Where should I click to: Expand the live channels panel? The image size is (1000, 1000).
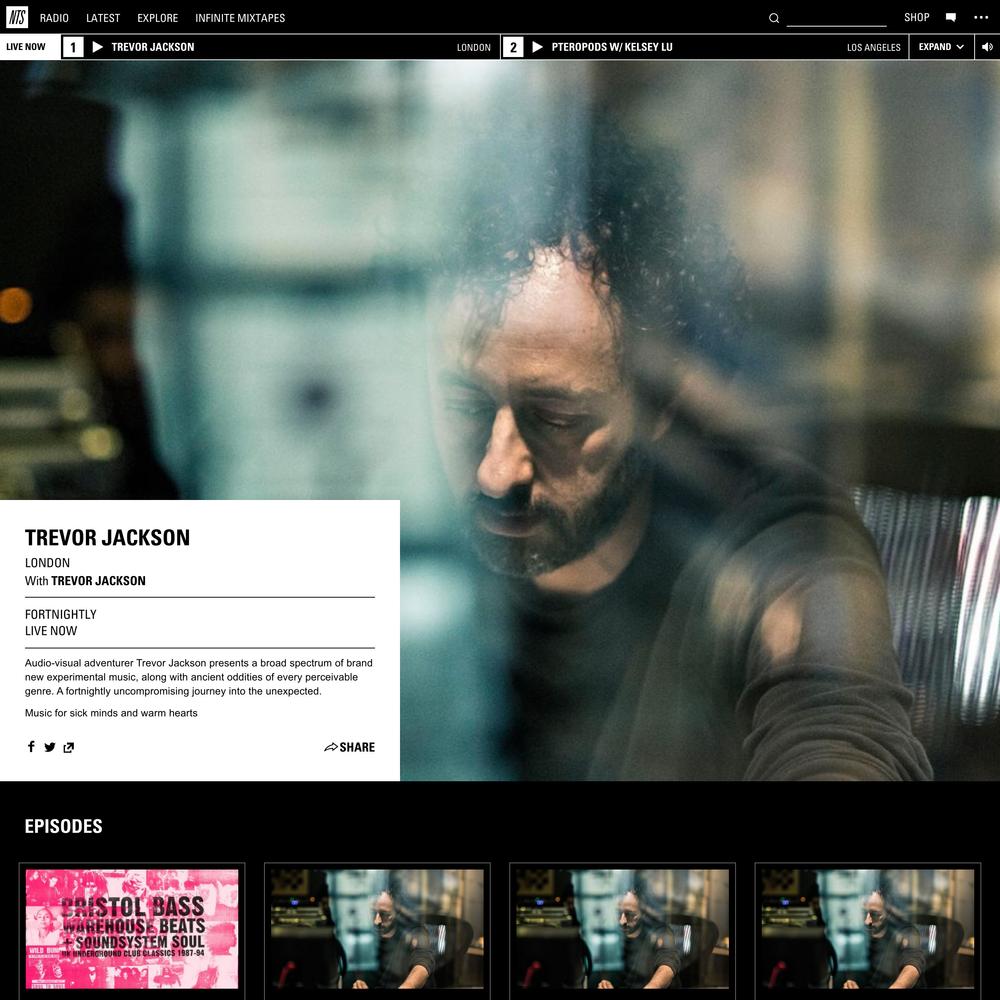pyautogui.click(x=942, y=47)
